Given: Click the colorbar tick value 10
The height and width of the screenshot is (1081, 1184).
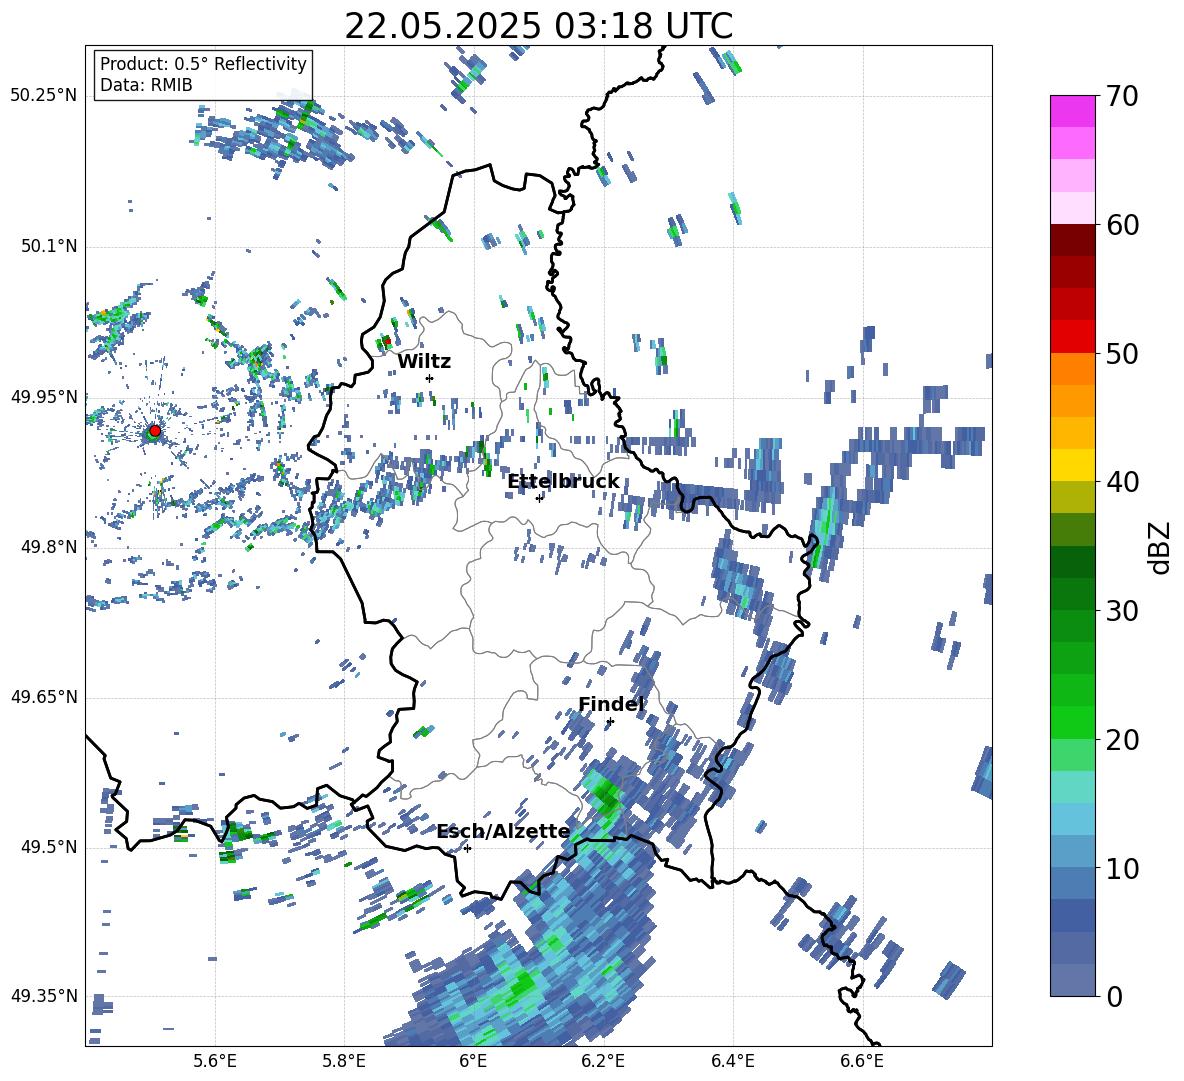Looking at the screenshot, I should pos(1122,868).
